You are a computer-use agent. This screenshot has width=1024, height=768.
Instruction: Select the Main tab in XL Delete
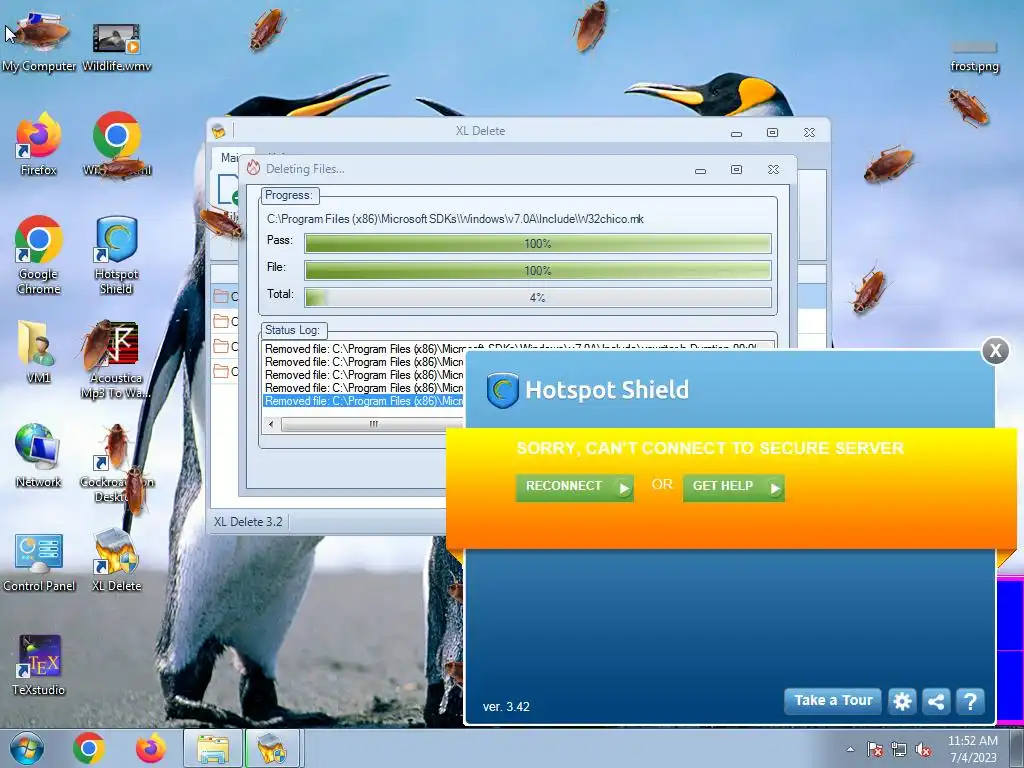[228, 157]
